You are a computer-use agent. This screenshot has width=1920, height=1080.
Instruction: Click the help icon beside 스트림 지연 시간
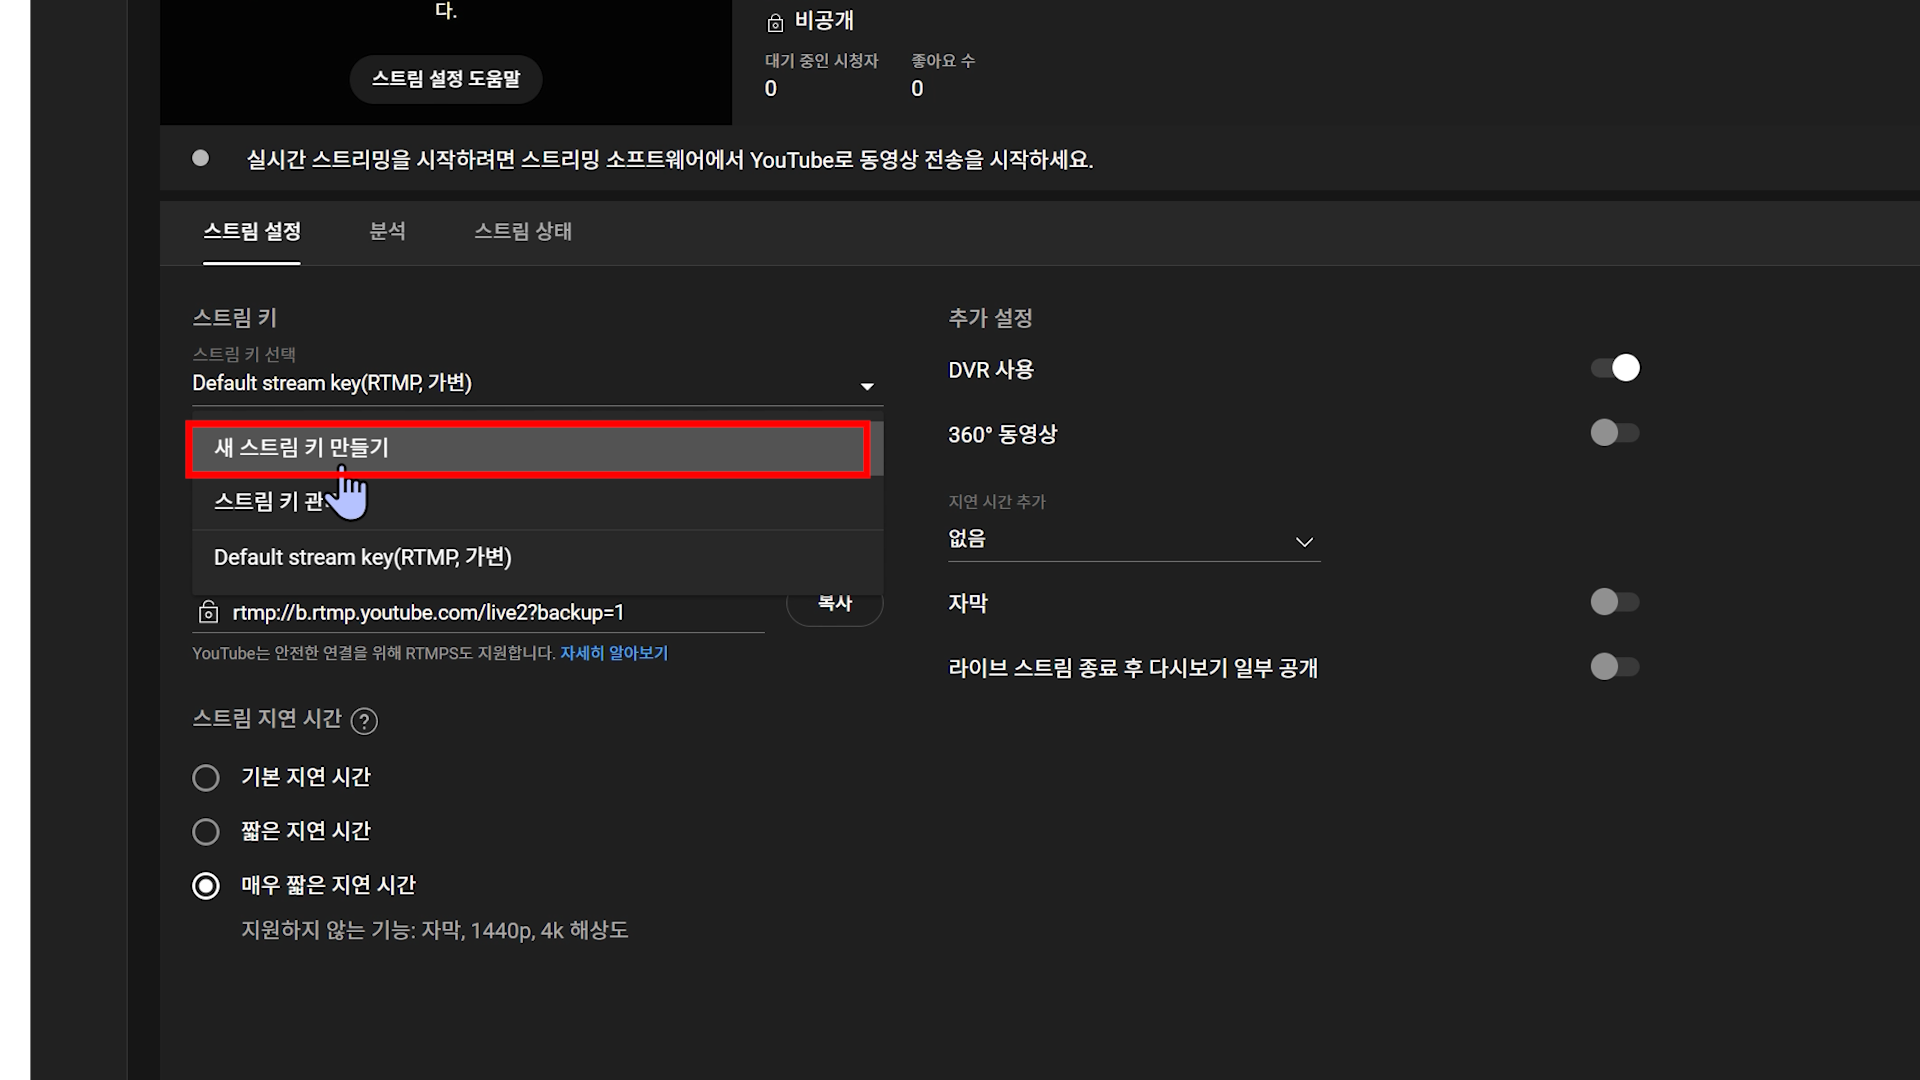tap(365, 721)
